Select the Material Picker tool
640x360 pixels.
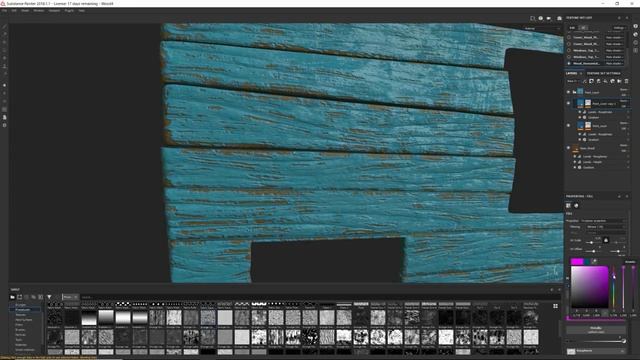point(4,73)
